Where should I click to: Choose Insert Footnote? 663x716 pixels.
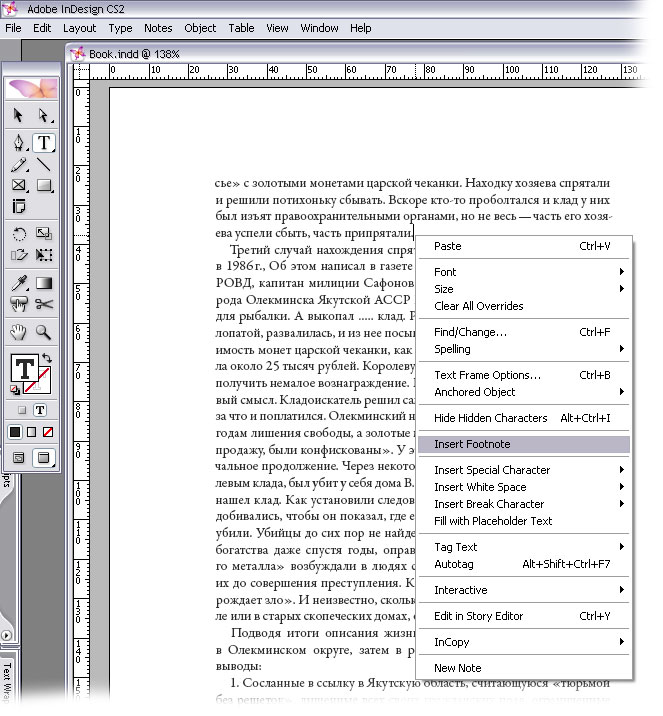point(524,444)
